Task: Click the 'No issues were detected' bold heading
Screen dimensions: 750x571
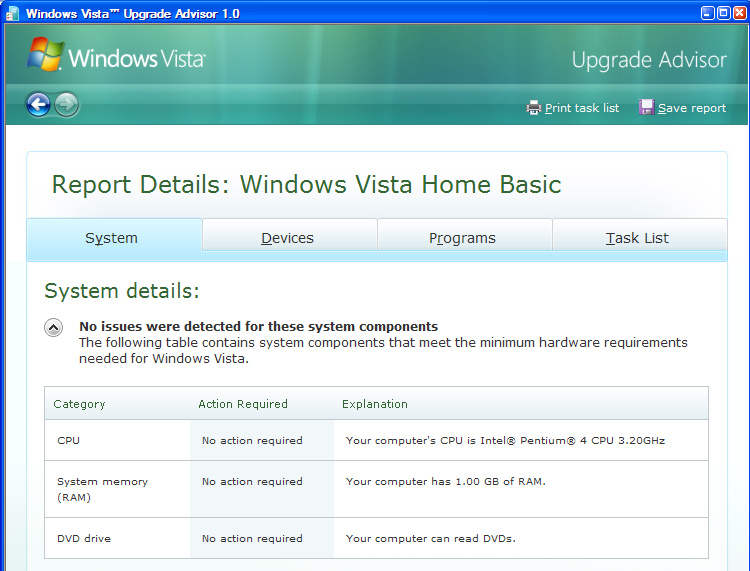Action: [258, 326]
